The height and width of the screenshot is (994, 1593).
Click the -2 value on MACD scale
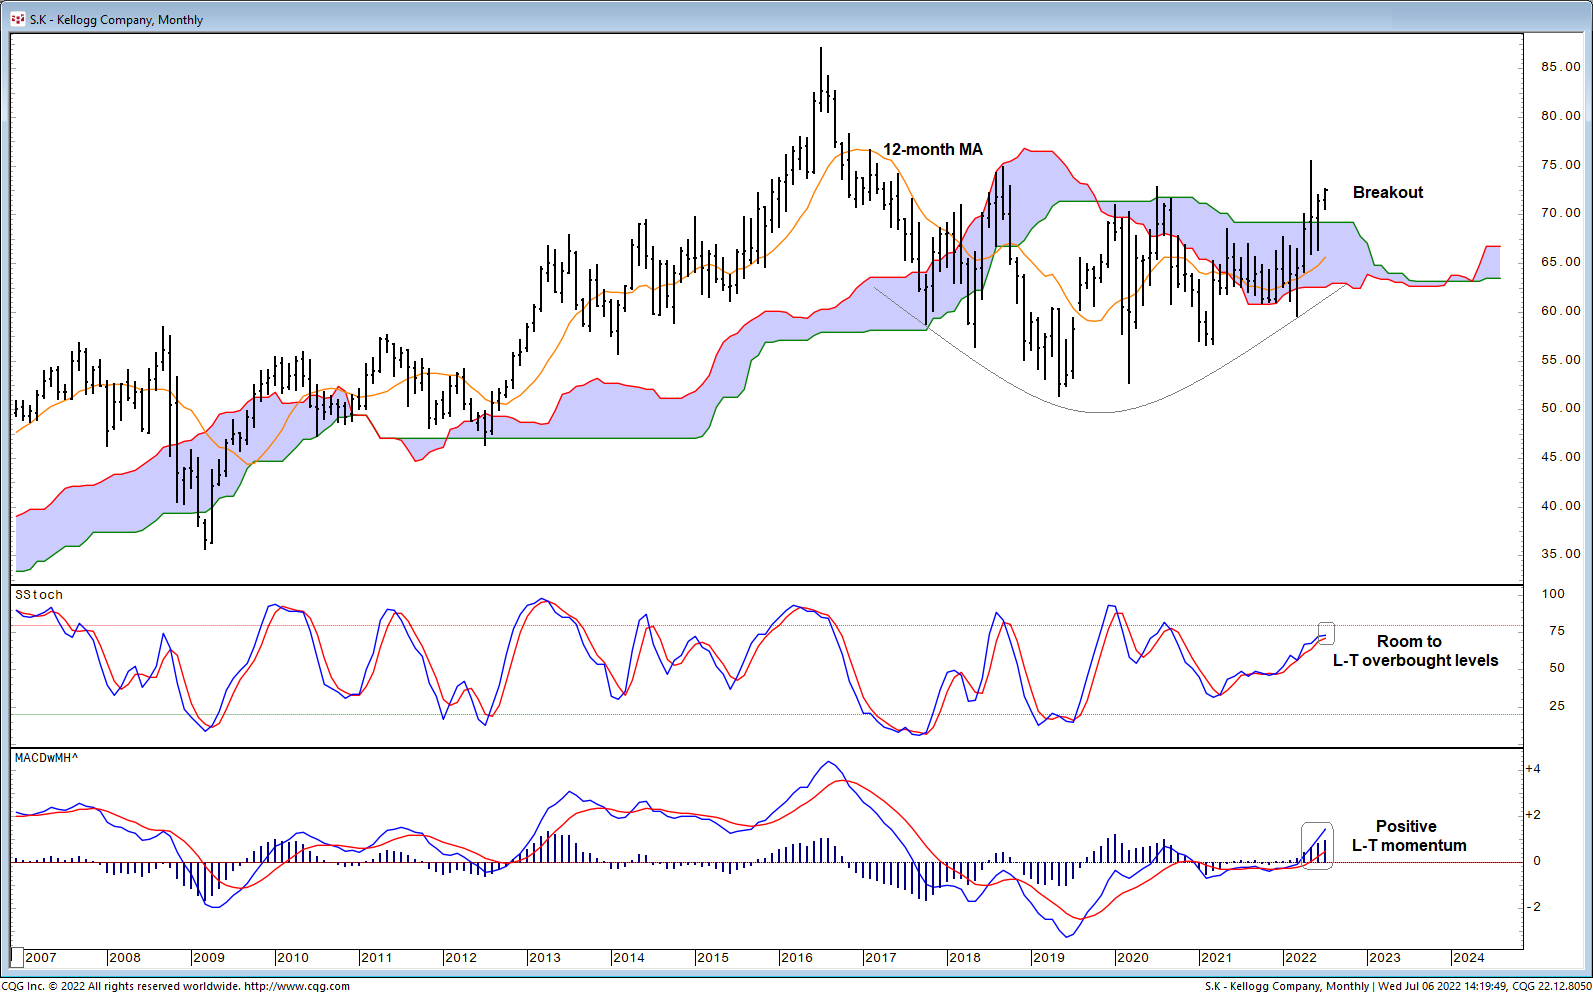pos(1533,907)
